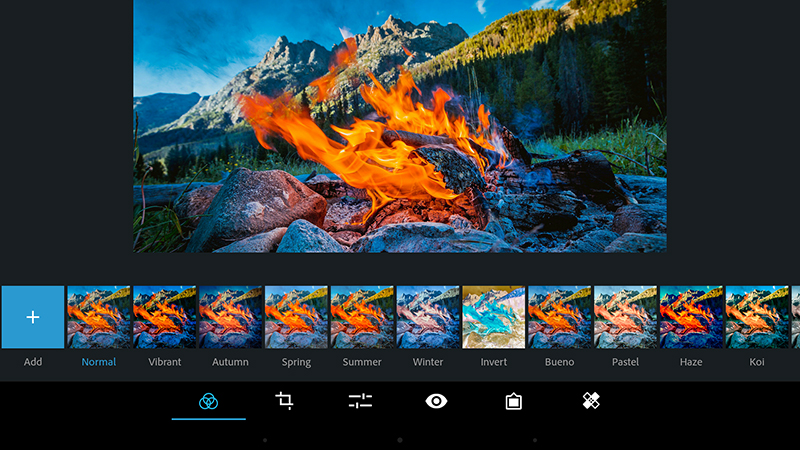
Task: Click the 'Bueno' label text
Action: (560, 362)
